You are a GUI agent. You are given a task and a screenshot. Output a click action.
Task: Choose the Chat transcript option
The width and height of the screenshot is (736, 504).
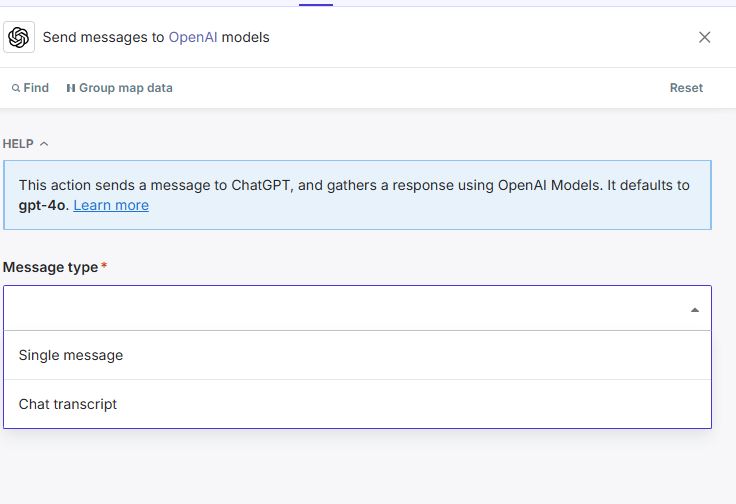click(68, 404)
